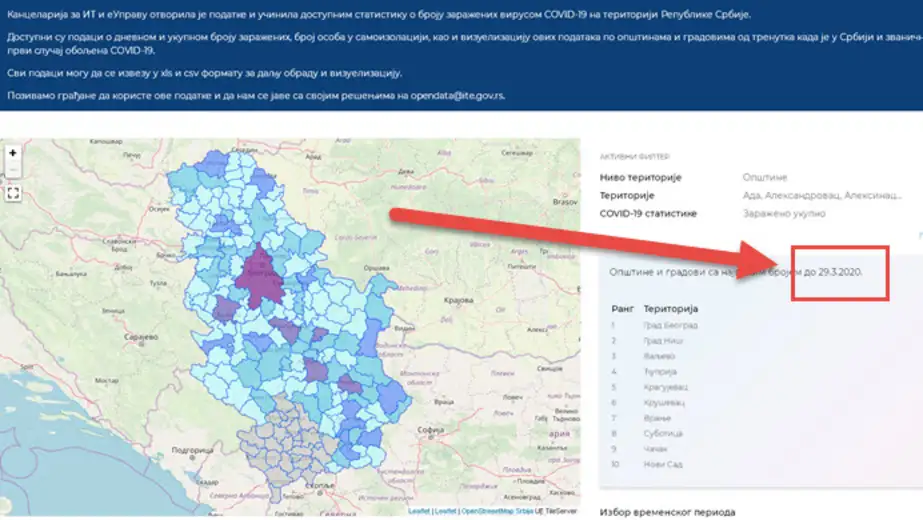923x520 pixels.
Task: Enter fullscreen map view
Action: 13,193
